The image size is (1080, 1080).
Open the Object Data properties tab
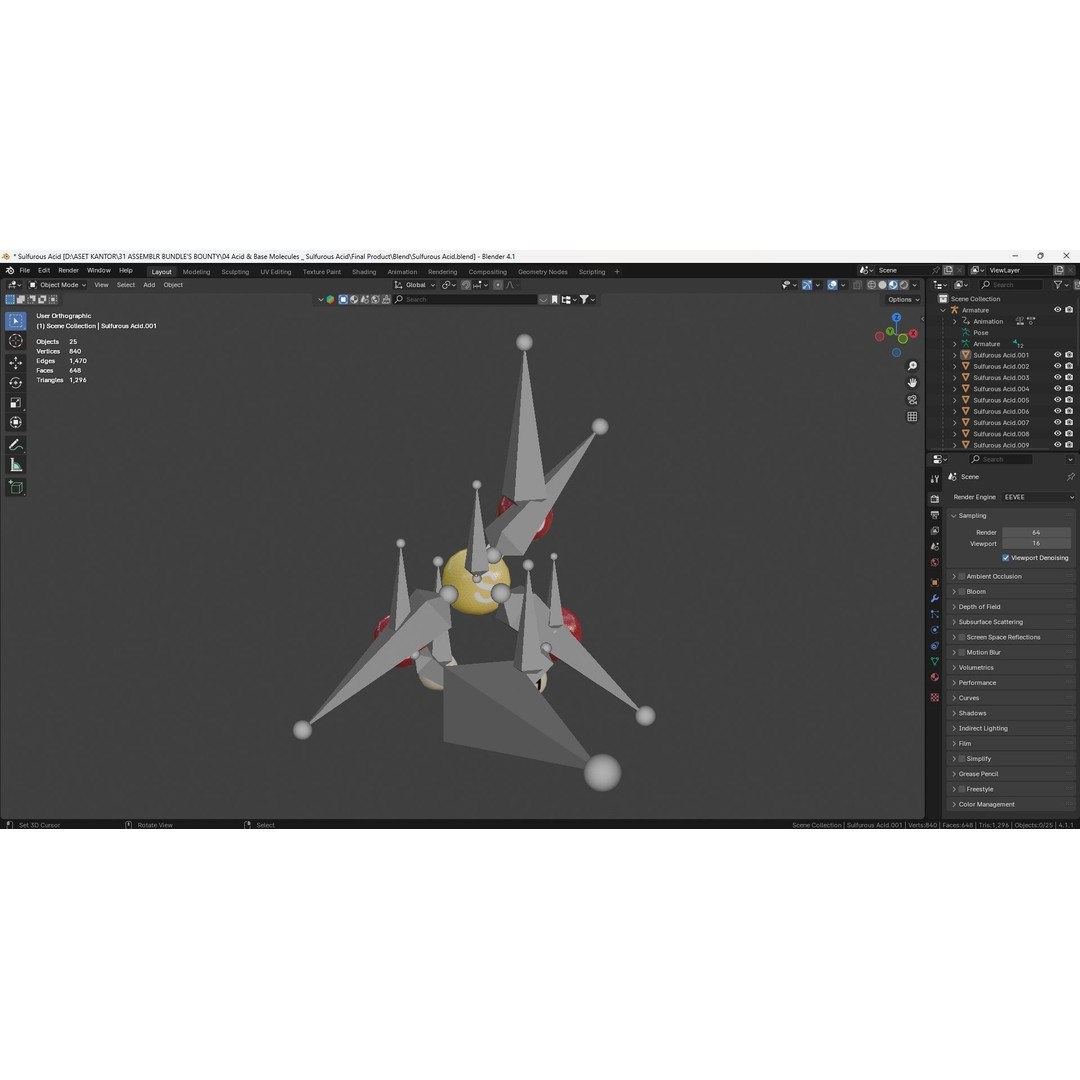pos(935,661)
